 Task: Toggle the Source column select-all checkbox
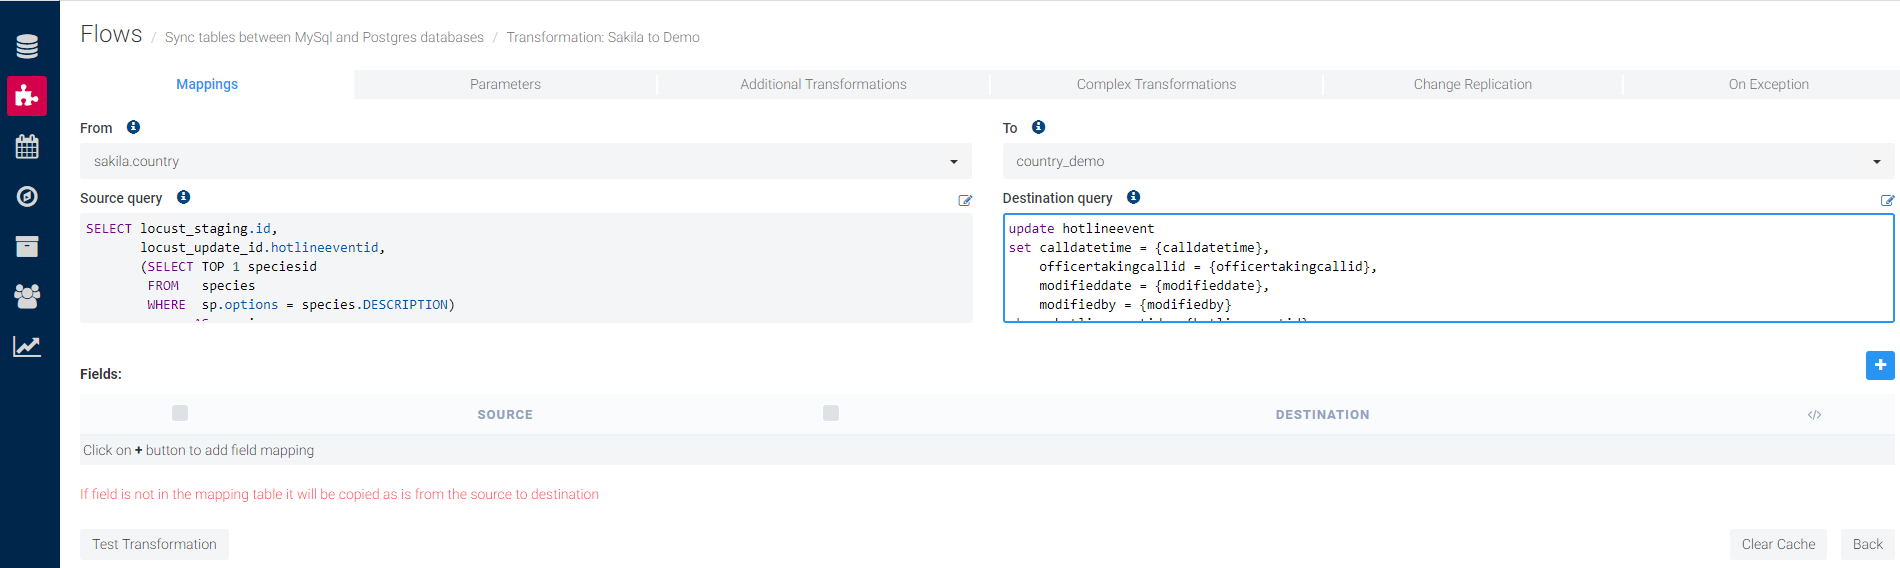coord(180,413)
